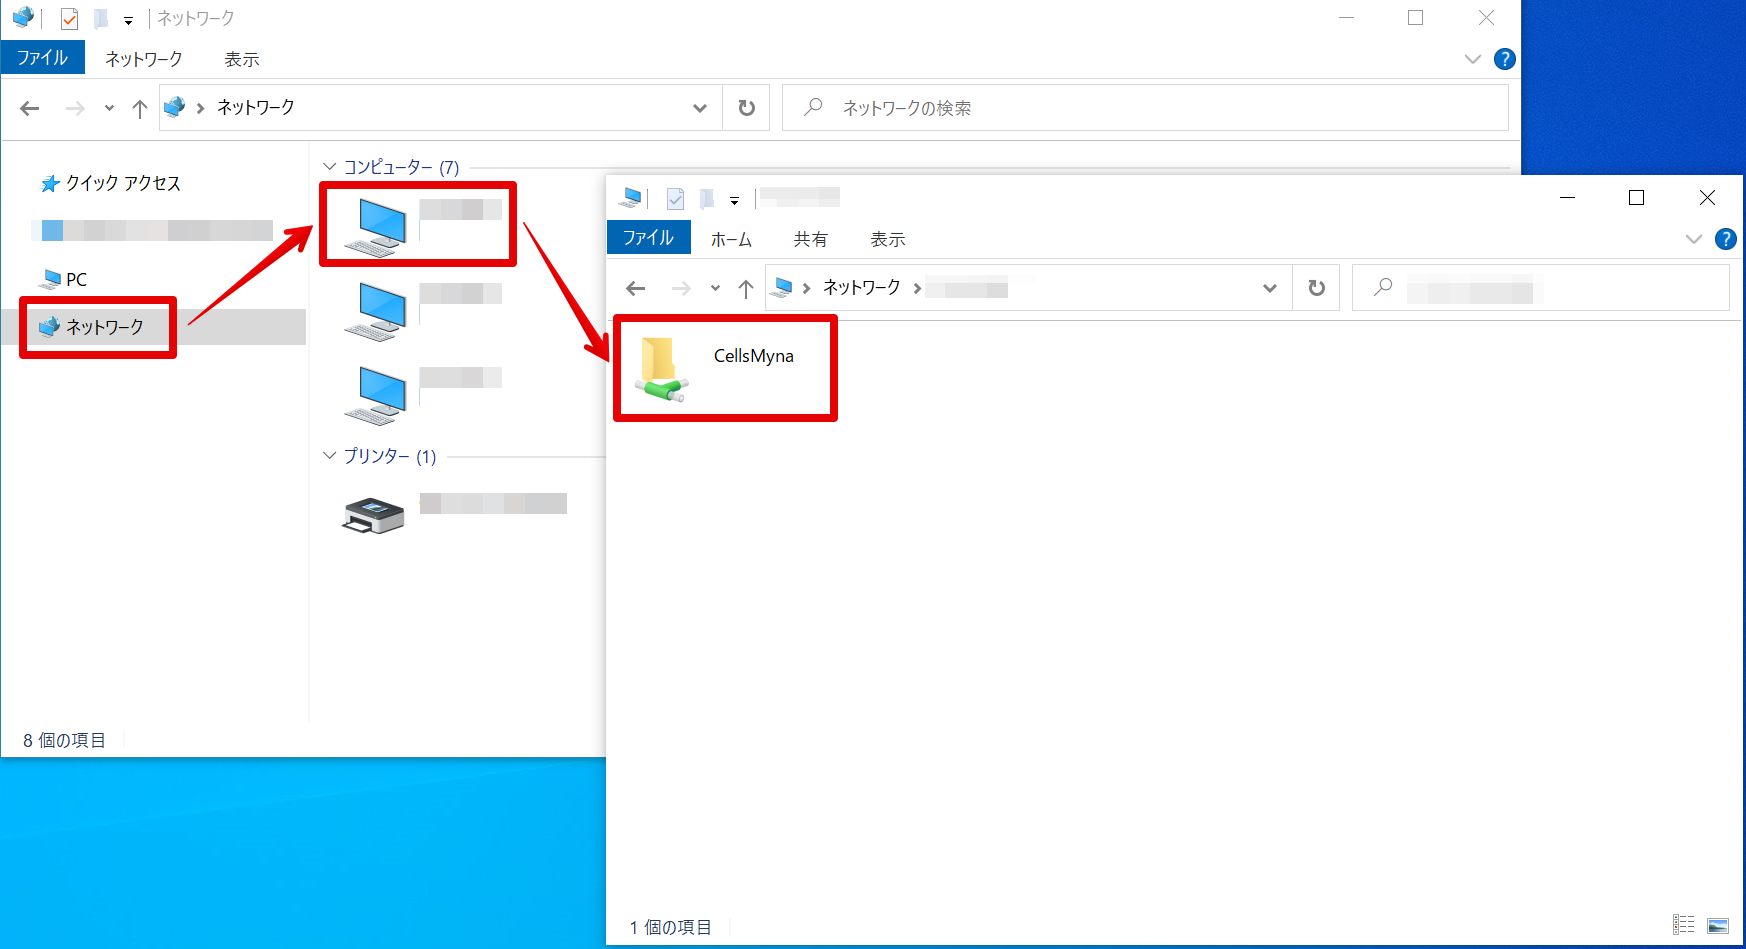The image size is (1746, 949).
Task: Go forward in the front window
Action: (x=681, y=288)
